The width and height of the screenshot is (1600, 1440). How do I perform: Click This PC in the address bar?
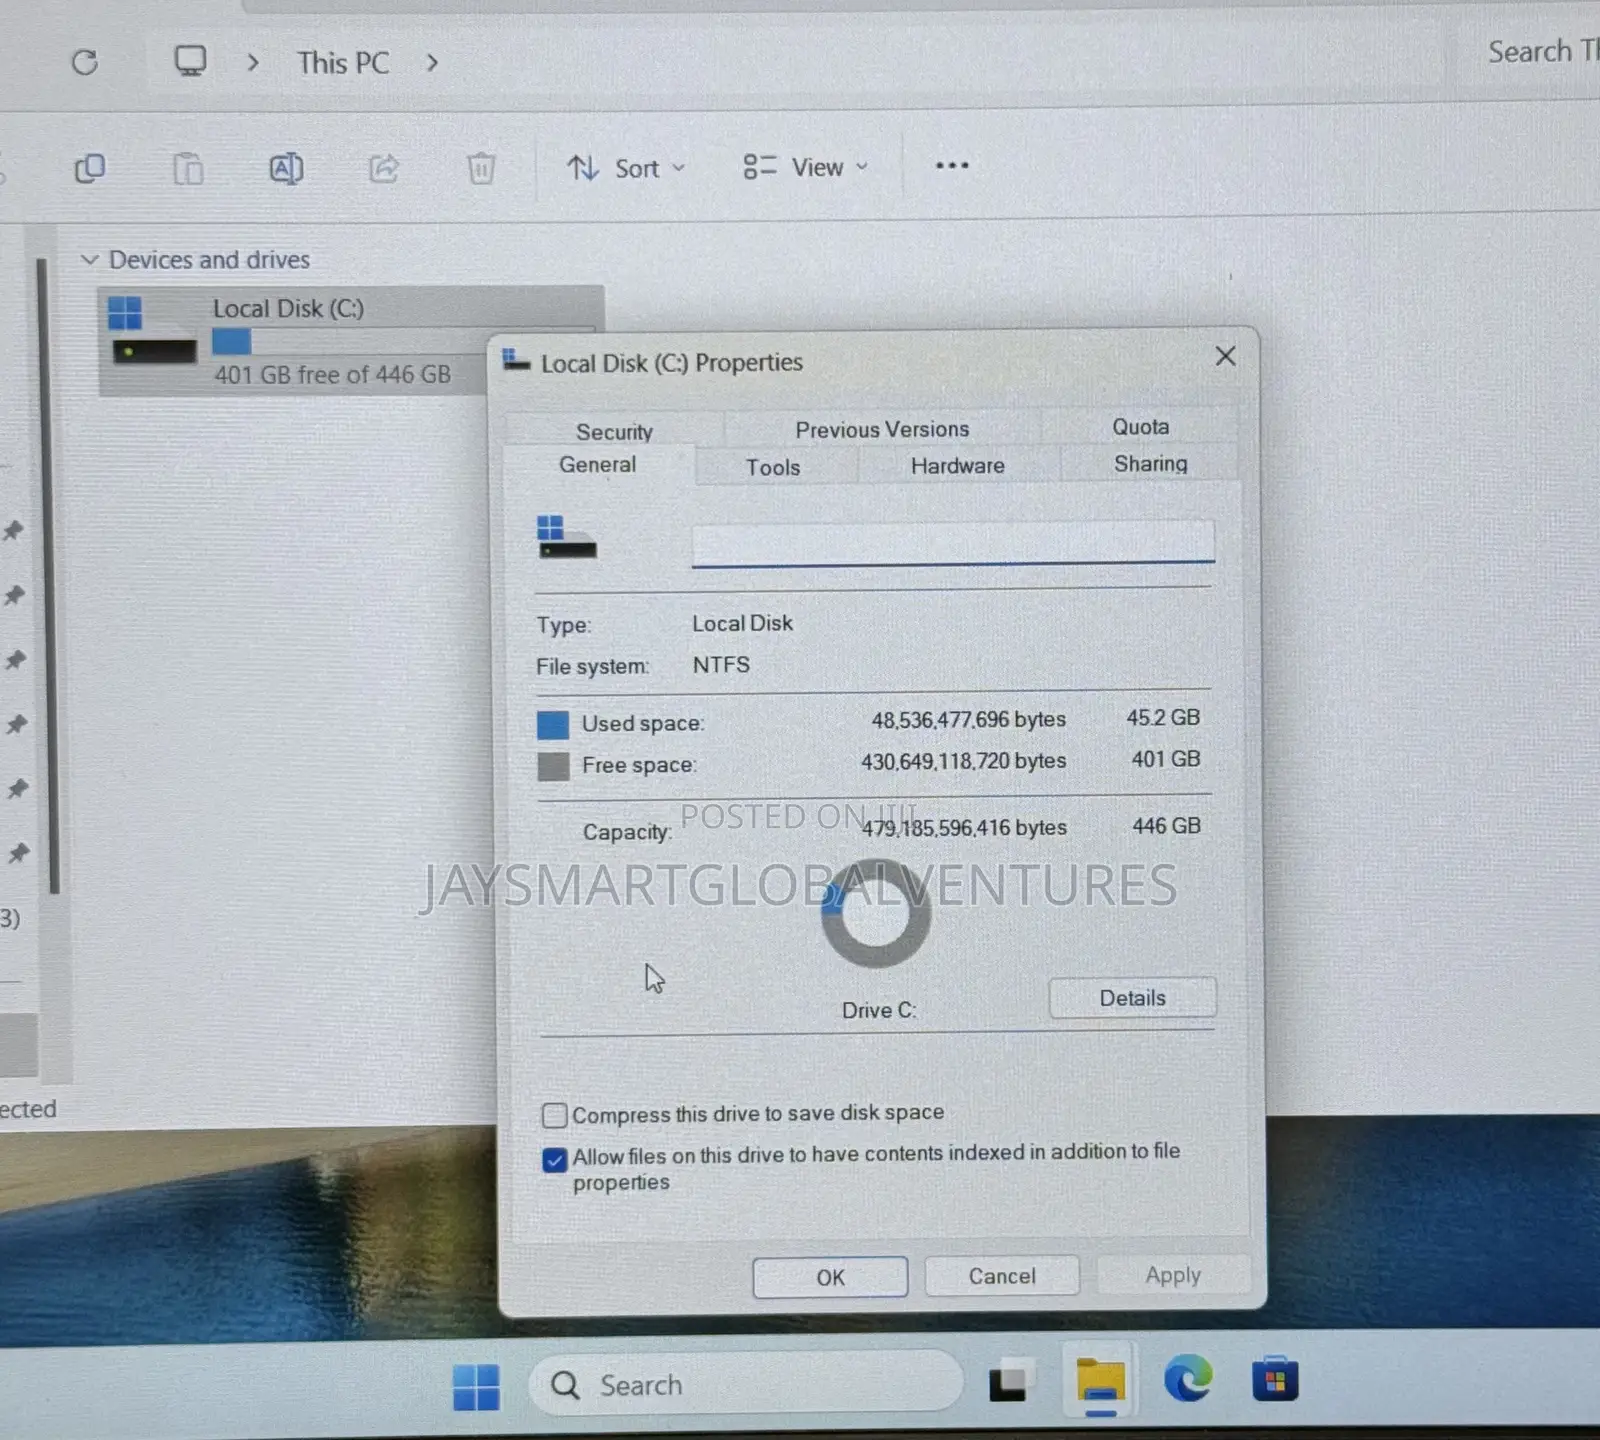342,62
